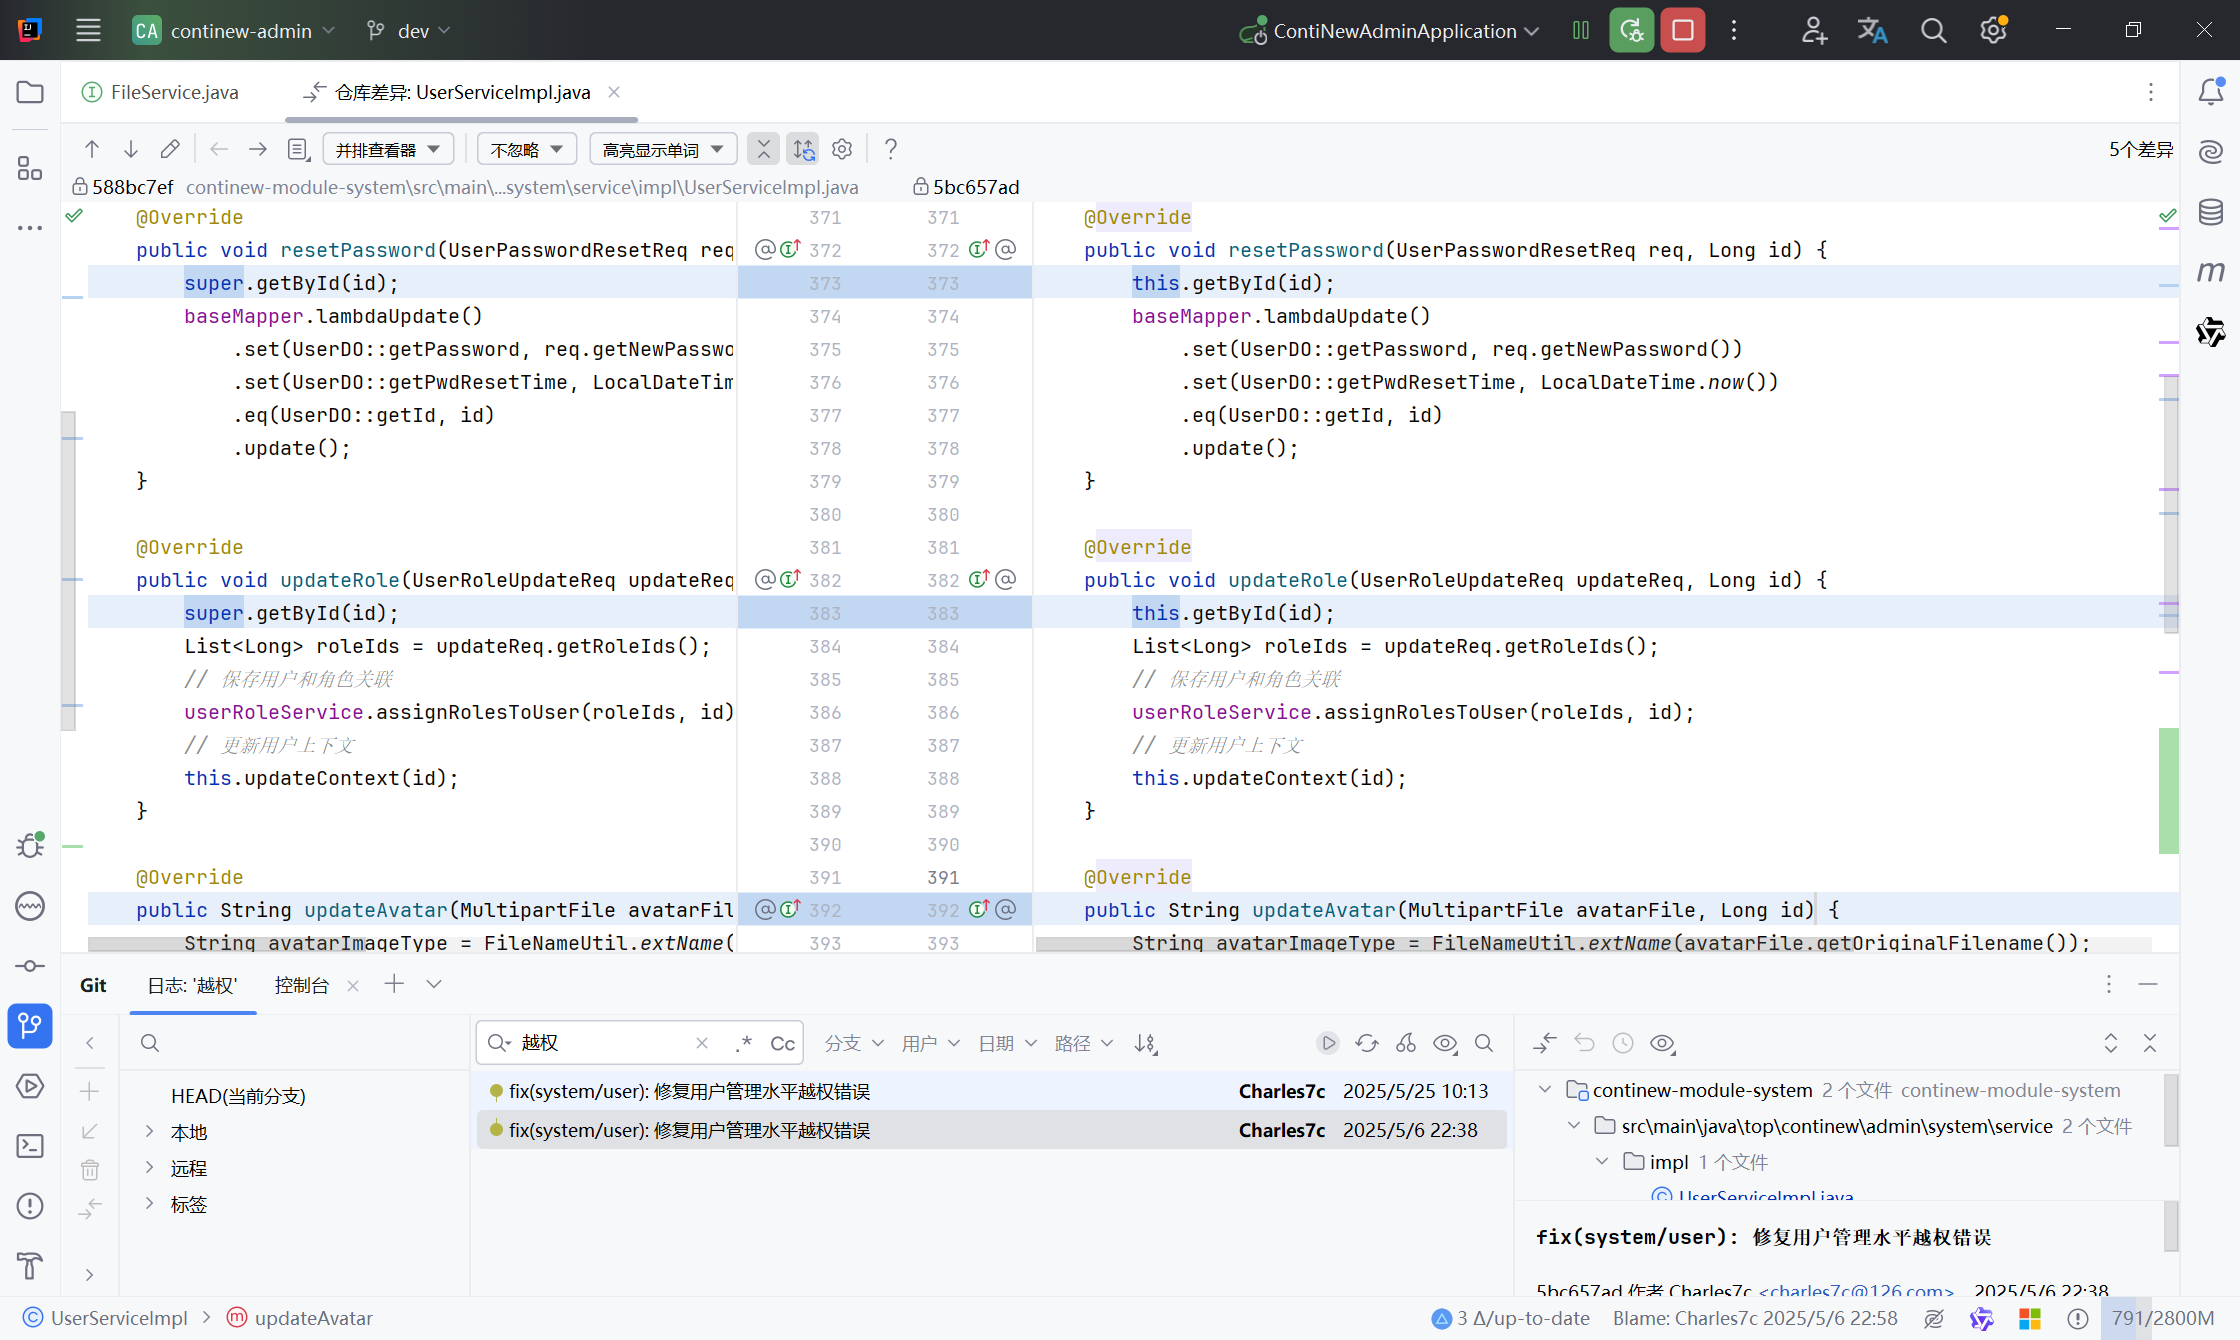Viewport: 2240px width, 1340px height.
Task: Open IDE settings gear in title bar
Action: click(1994, 30)
